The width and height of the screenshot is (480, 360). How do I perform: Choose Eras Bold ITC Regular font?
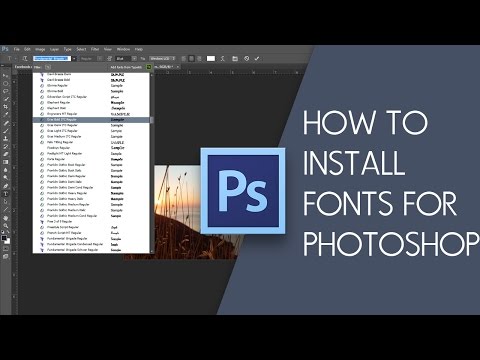(91, 120)
